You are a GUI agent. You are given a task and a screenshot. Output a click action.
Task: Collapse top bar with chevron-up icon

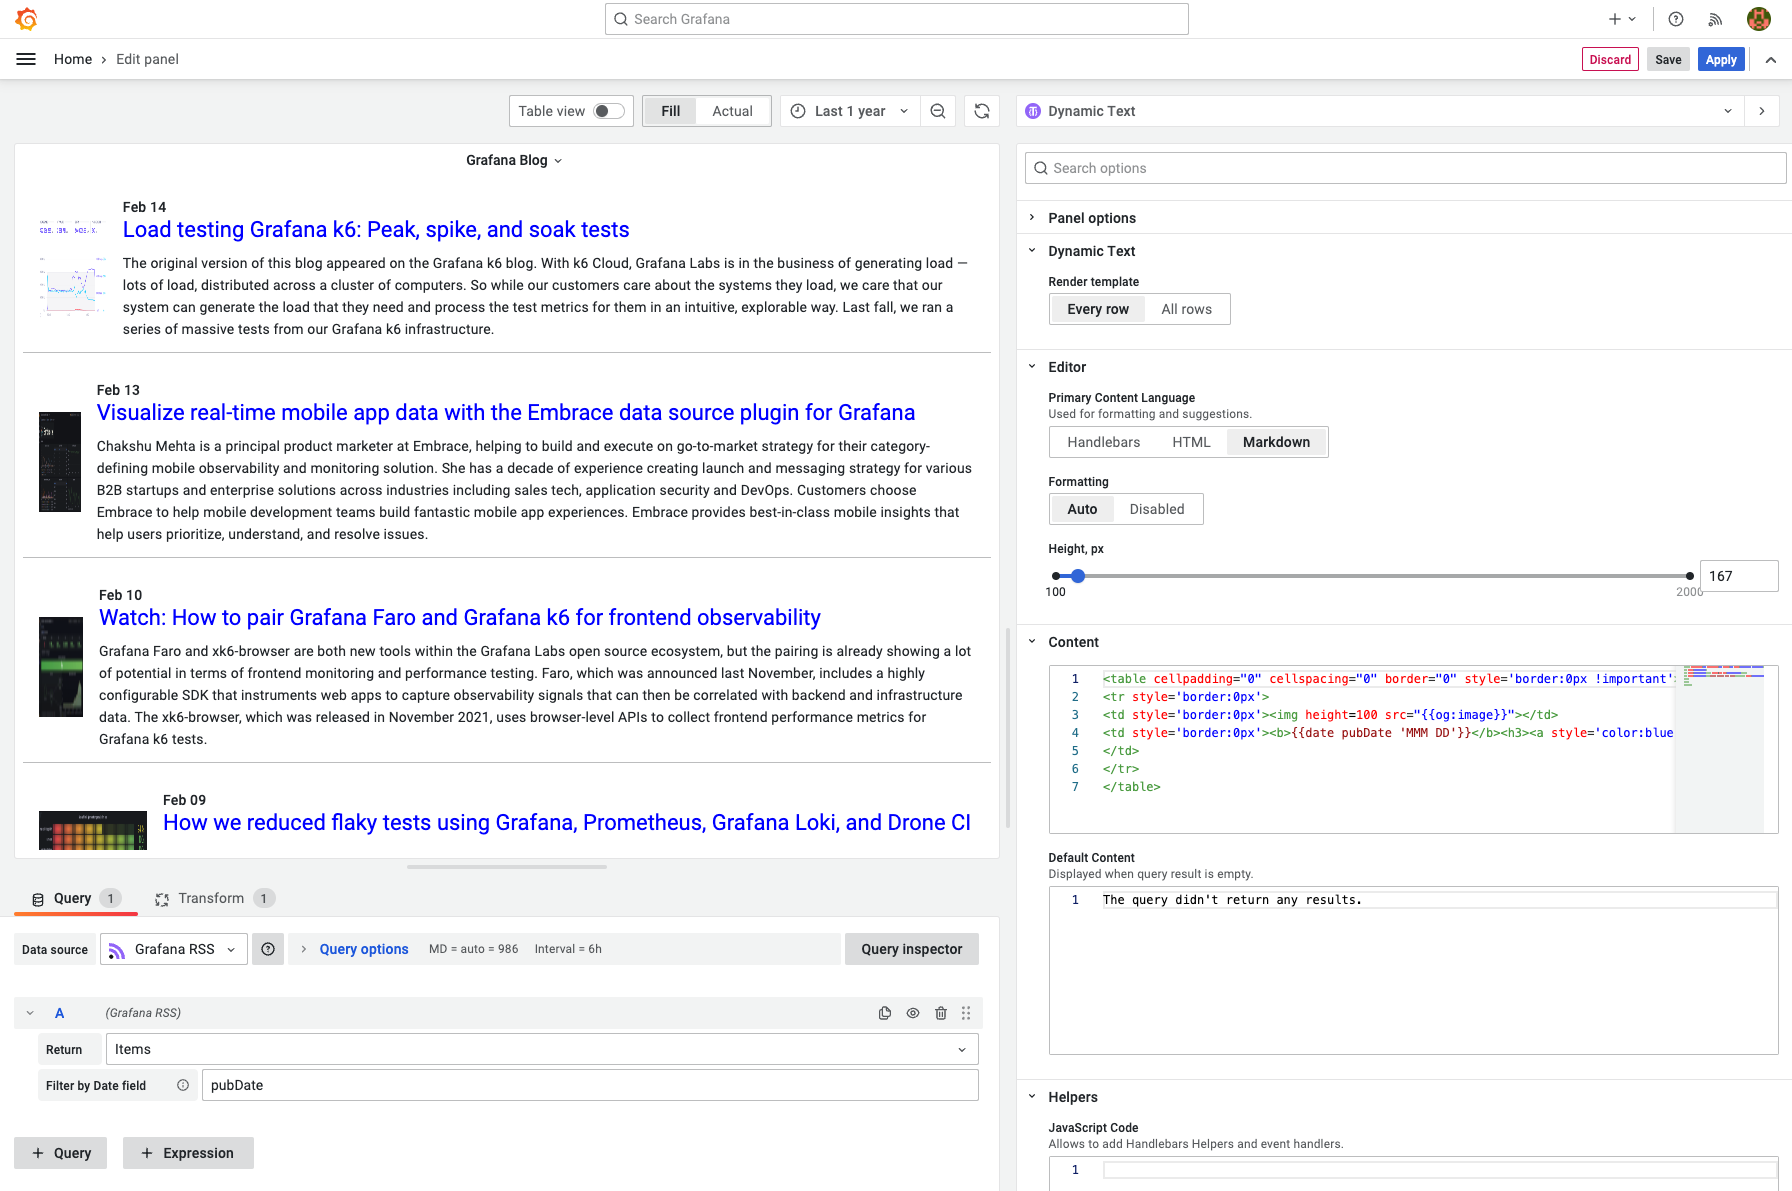[x=1771, y=60]
